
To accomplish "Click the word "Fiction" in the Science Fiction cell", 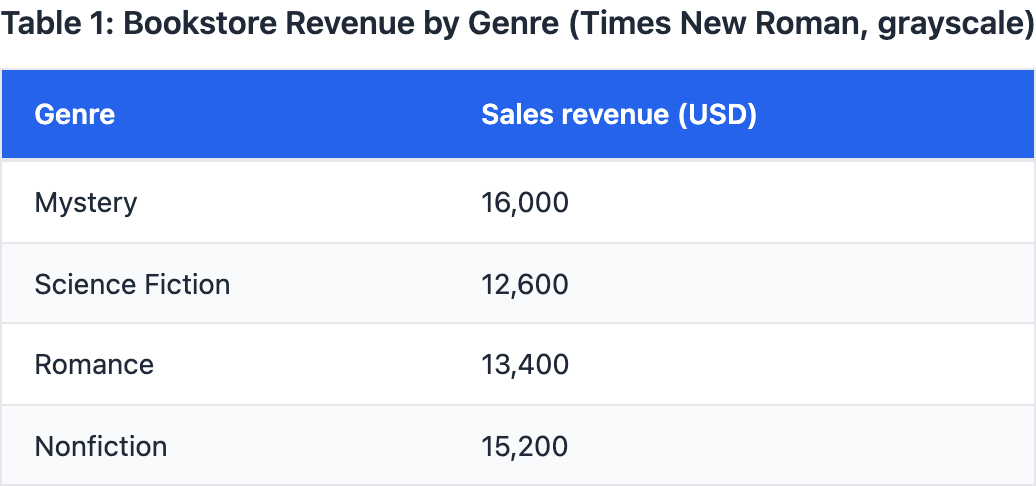I will 190,285.
